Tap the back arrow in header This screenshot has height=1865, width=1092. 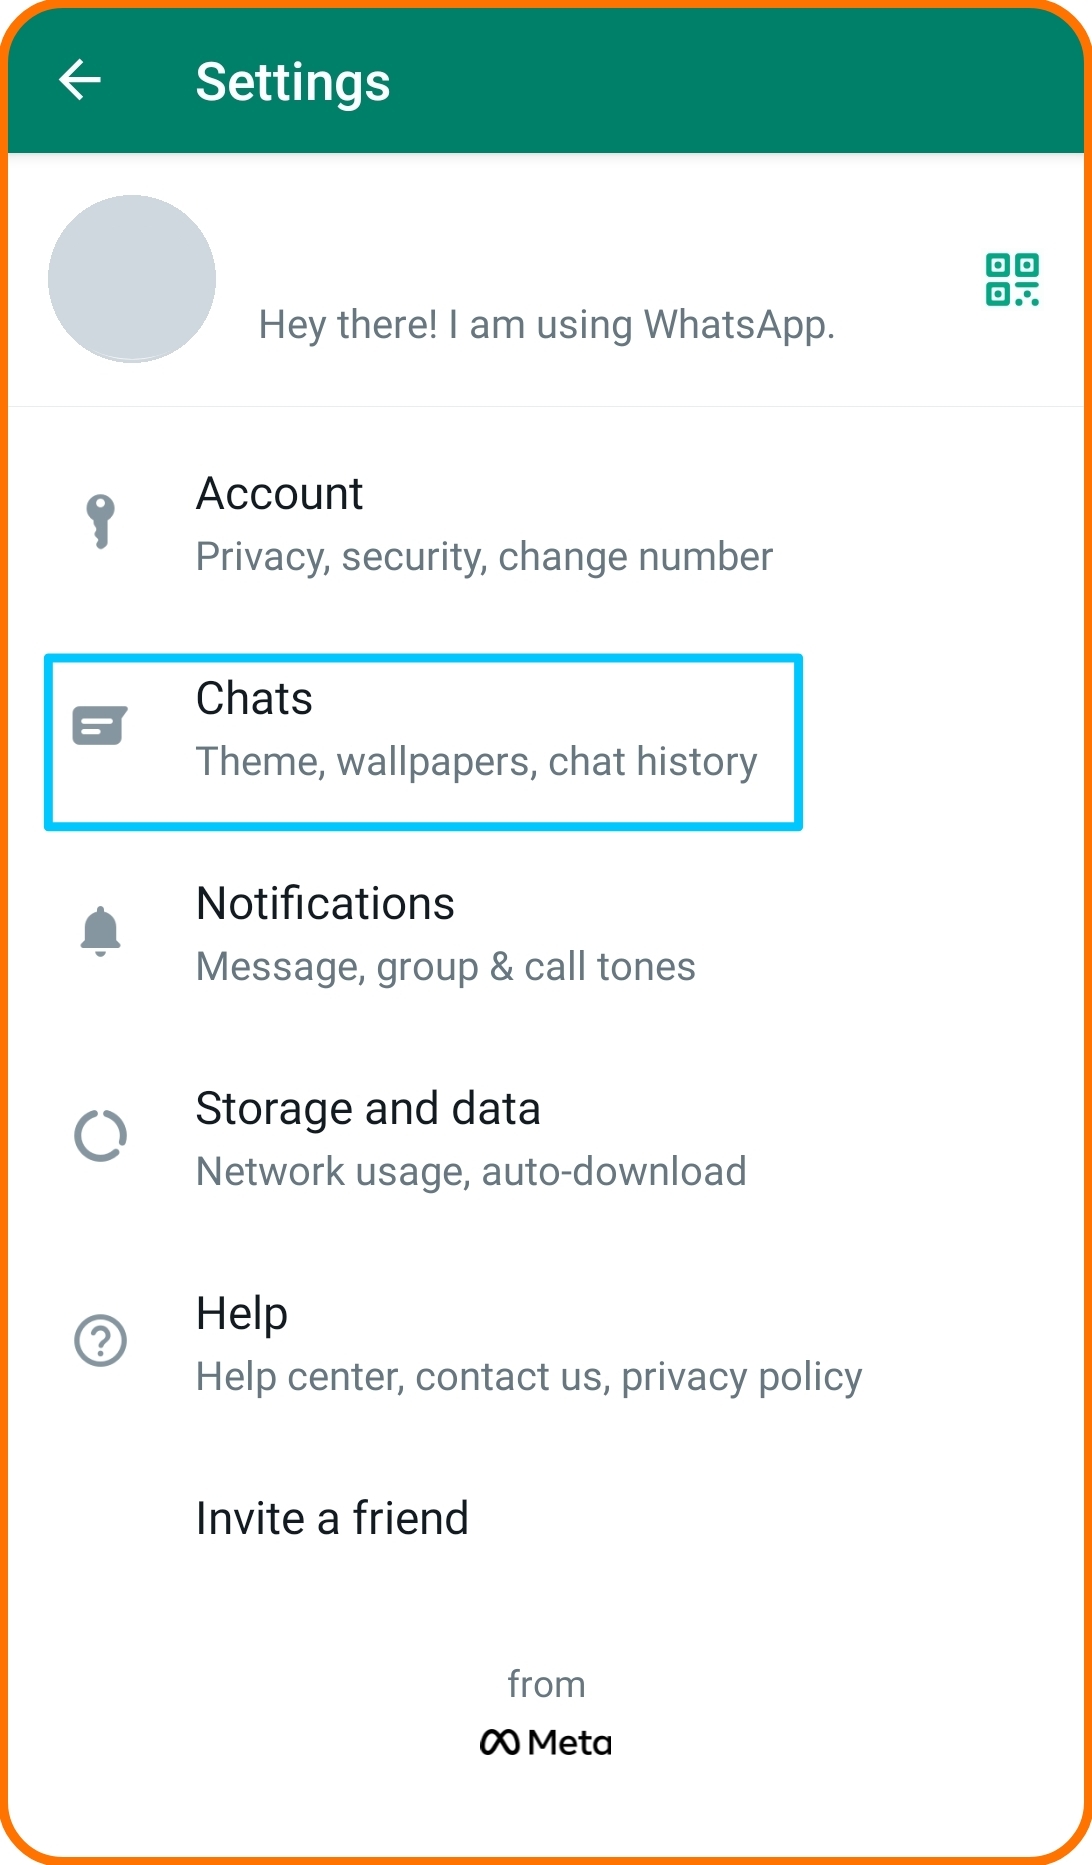tap(80, 80)
